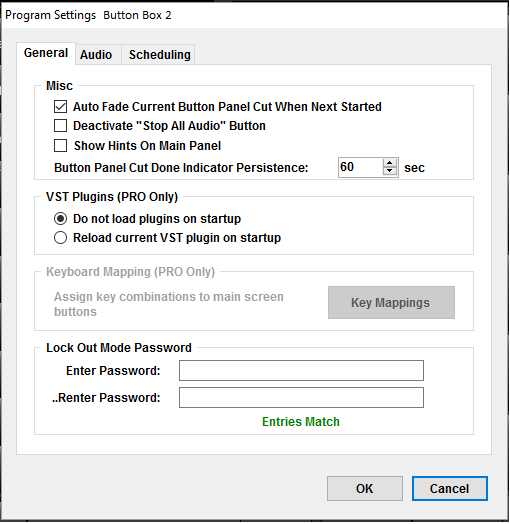Tick the Show Hints On Main Panel checkbox
Viewport: 510px width, 524px height.
click(60, 146)
